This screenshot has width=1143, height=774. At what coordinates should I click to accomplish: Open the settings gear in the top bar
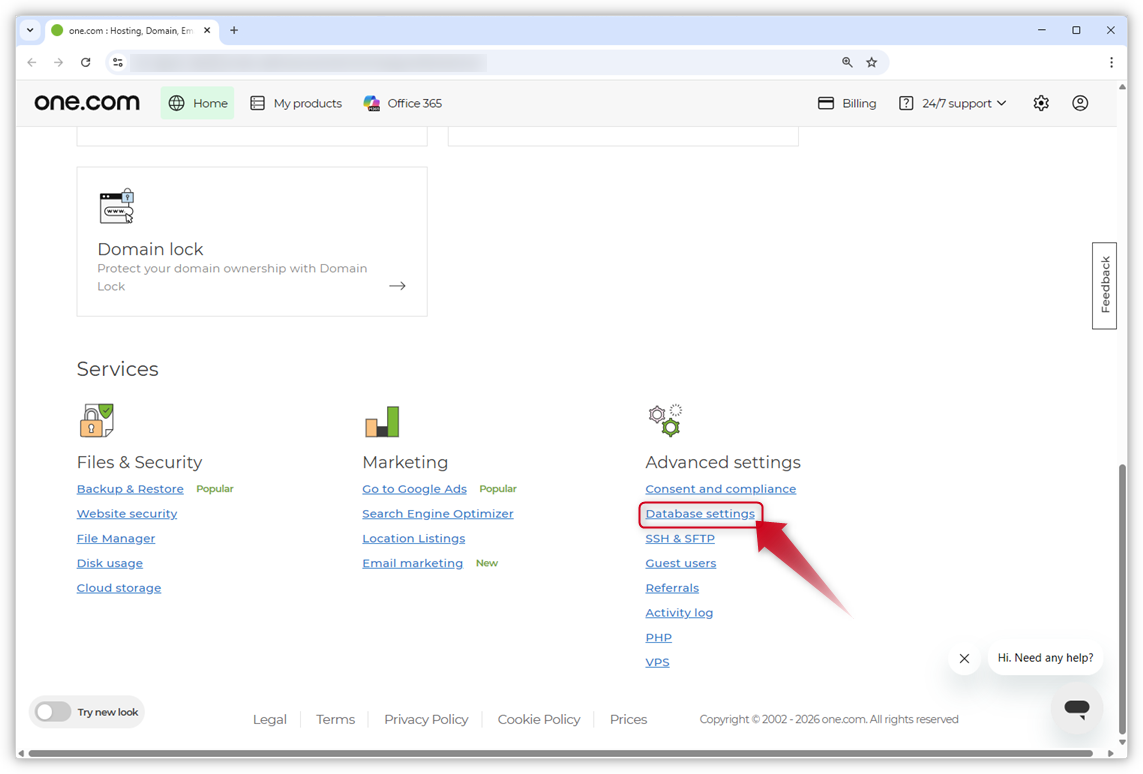pyautogui.click(x=1041, y=103)
